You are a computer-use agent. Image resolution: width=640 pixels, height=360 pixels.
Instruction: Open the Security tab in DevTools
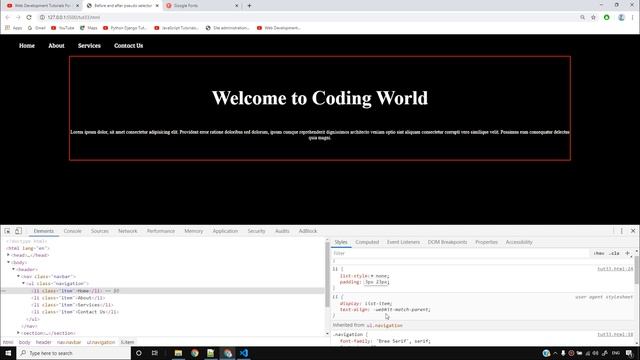[x=256, y=231]
